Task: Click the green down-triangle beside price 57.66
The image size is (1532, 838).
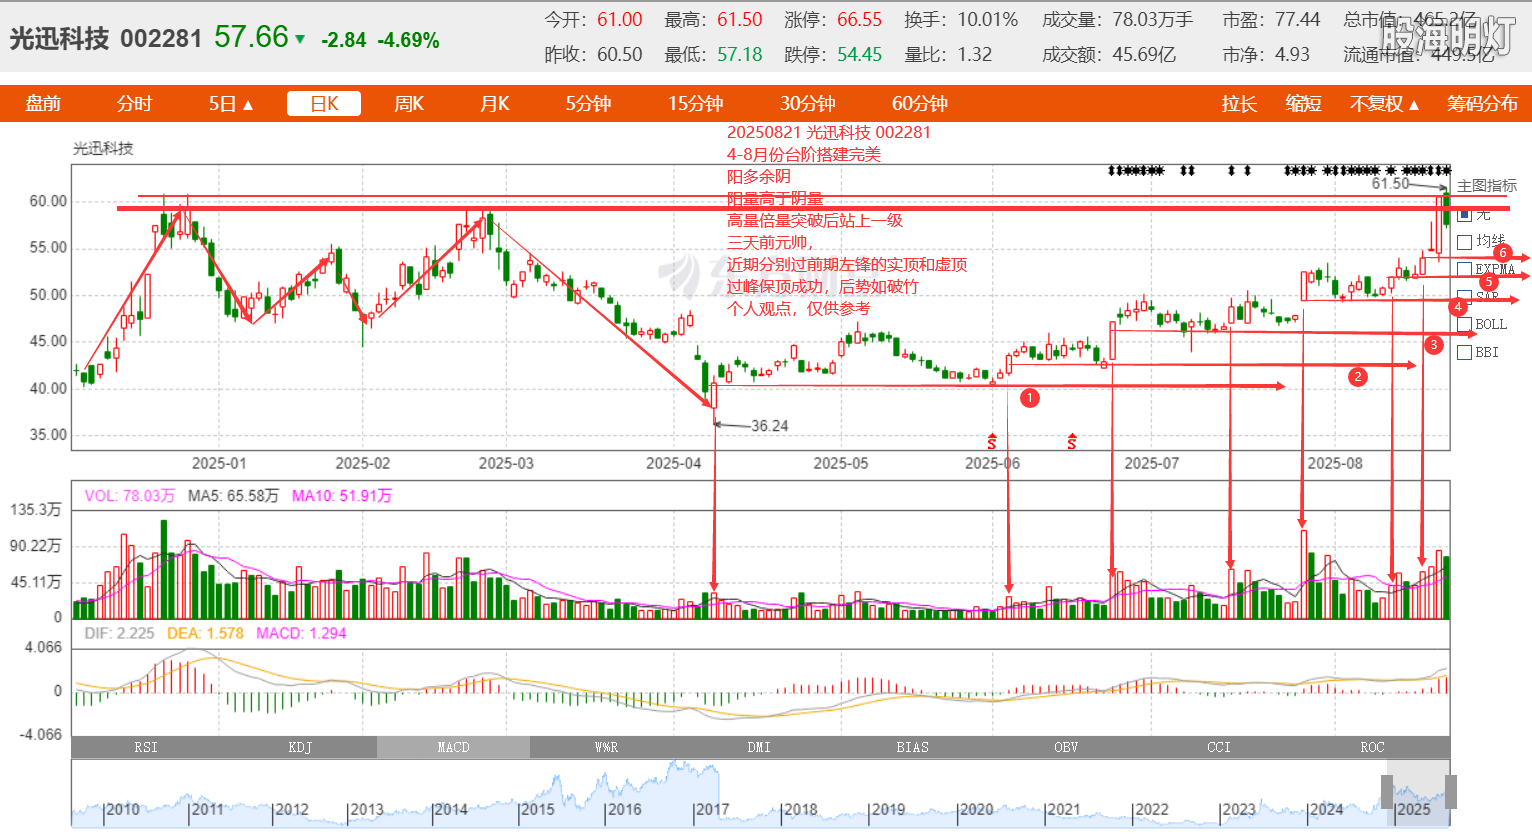Action: pyautogui.click(x=300, y=40)
